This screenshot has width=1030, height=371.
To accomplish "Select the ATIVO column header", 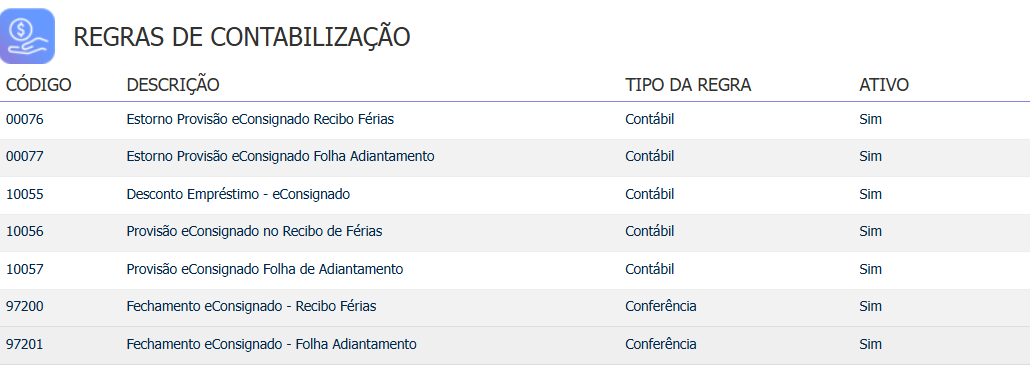I will [x=884, y=85].
